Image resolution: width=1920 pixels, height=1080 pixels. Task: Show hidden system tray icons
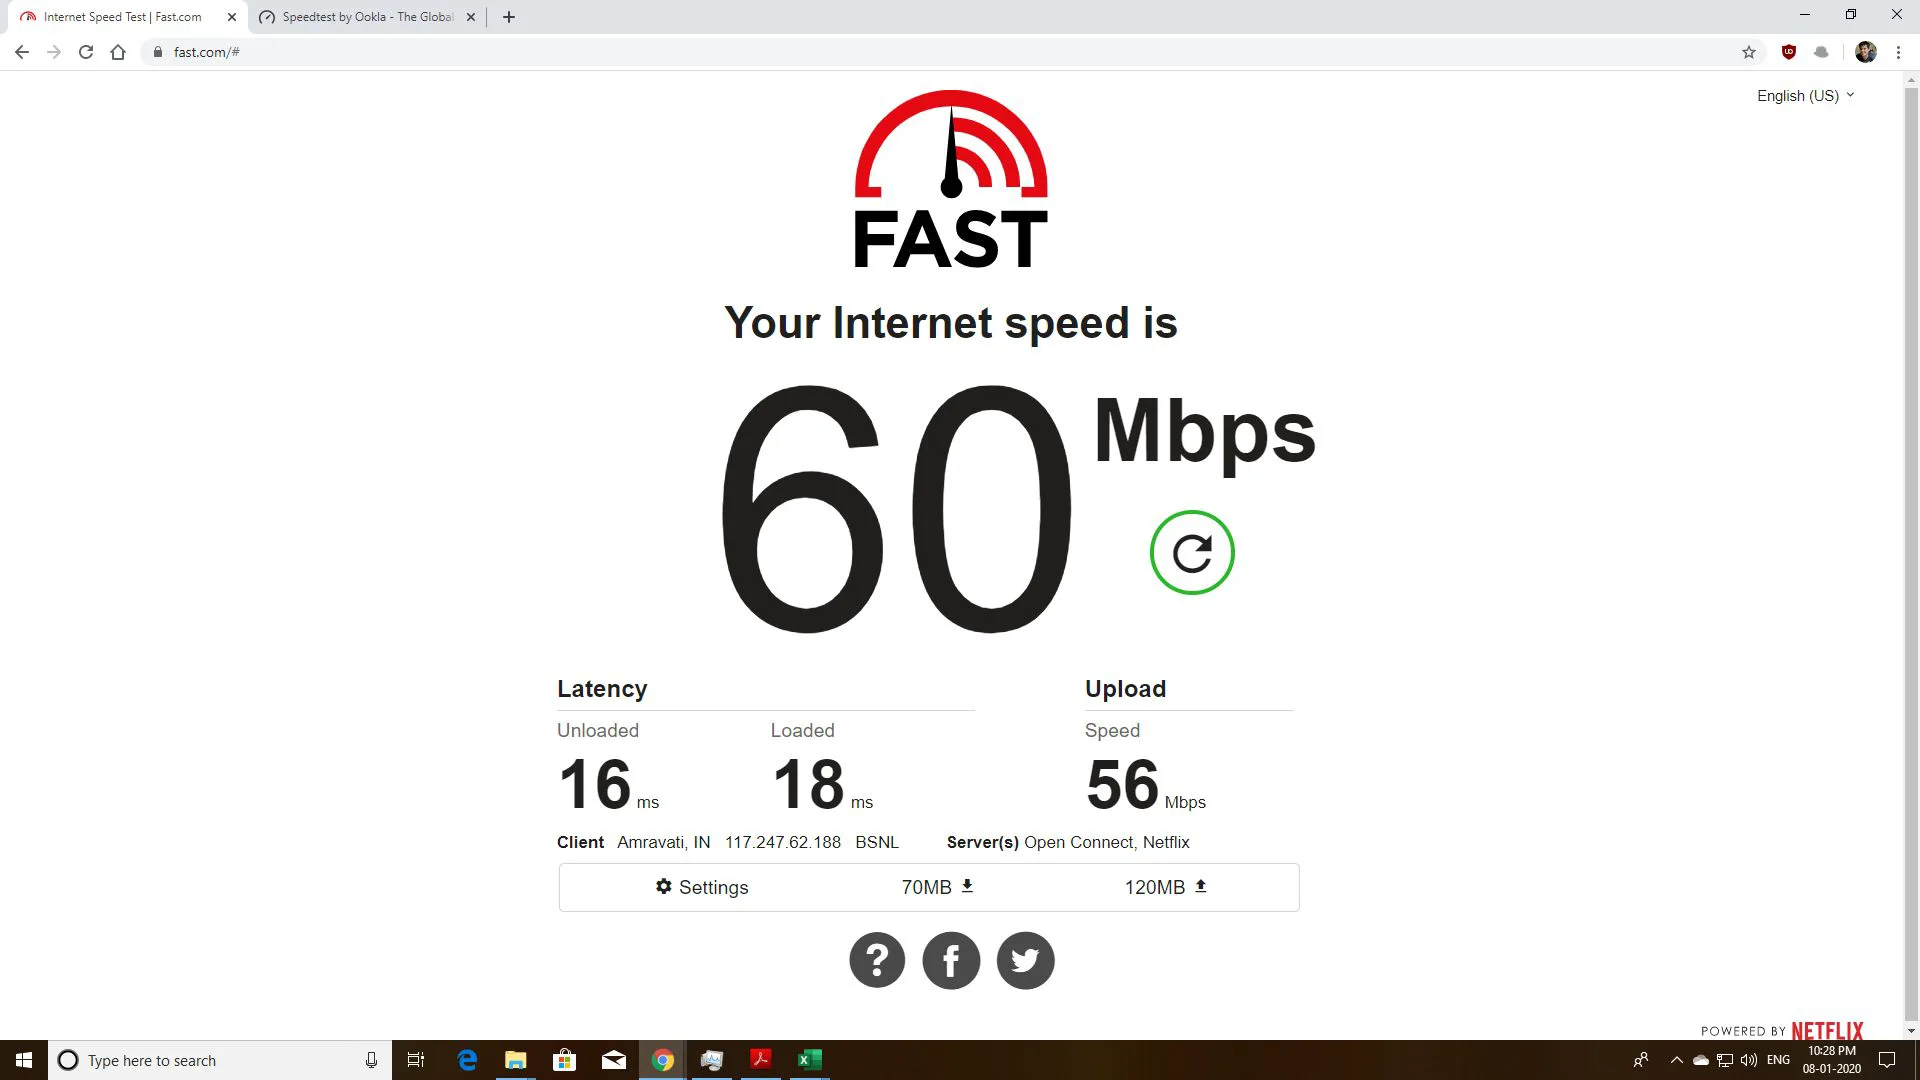[x=1677, y=1060]
